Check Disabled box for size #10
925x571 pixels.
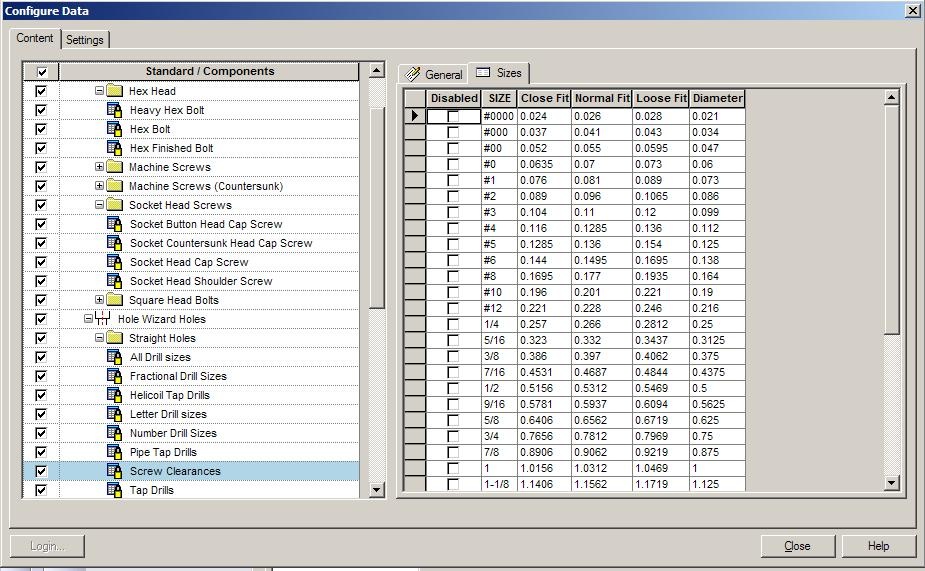(453, 292)
